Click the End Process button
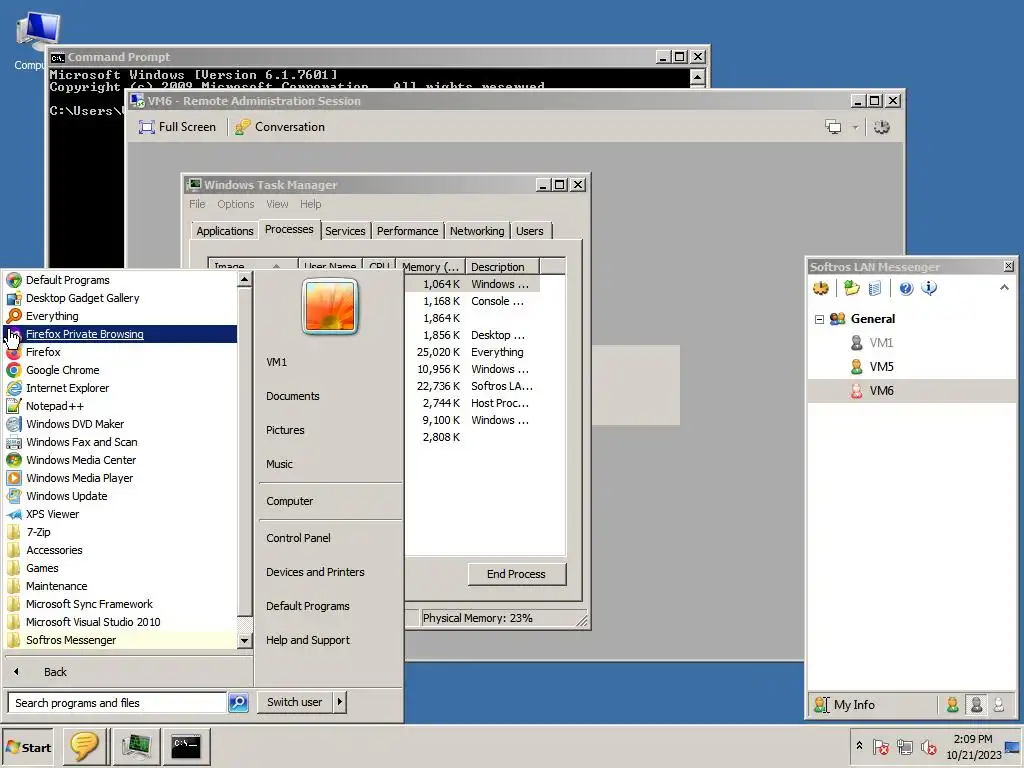The height and width of the screenshot is (768, 1024). [517, 574]
